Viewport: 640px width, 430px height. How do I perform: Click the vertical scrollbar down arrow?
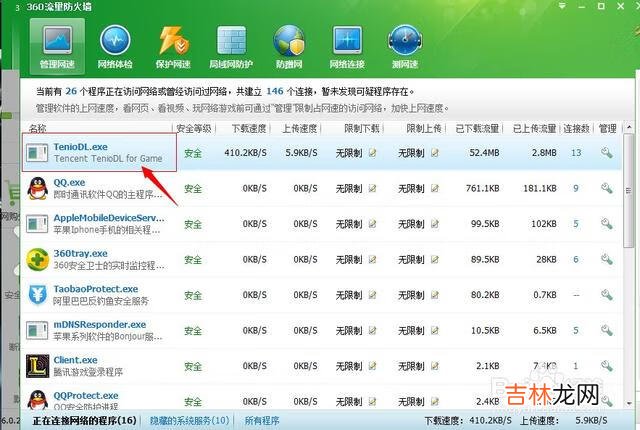(x=629, y=403)
